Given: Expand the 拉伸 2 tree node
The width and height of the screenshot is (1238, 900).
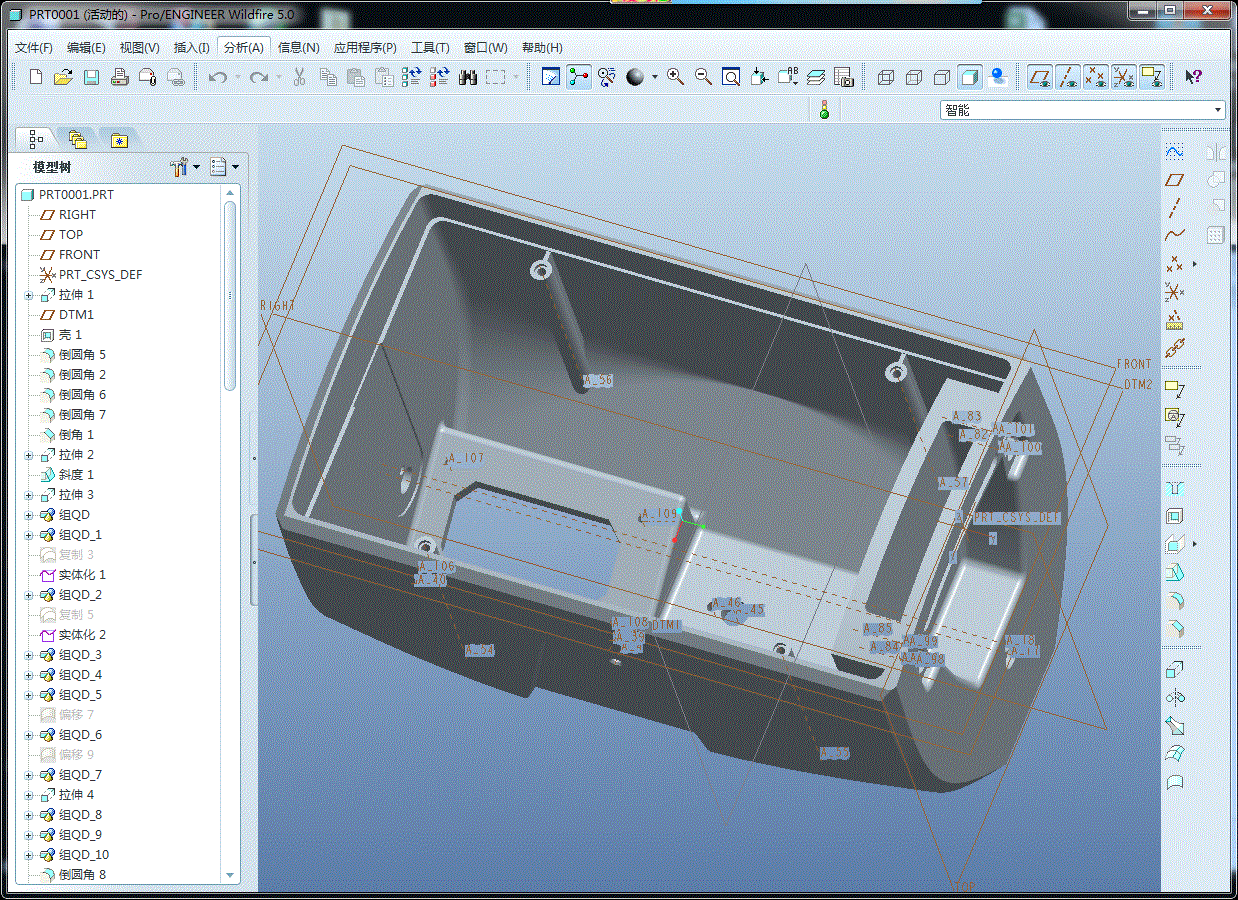Looking at the screenshot, I should 29,455.
